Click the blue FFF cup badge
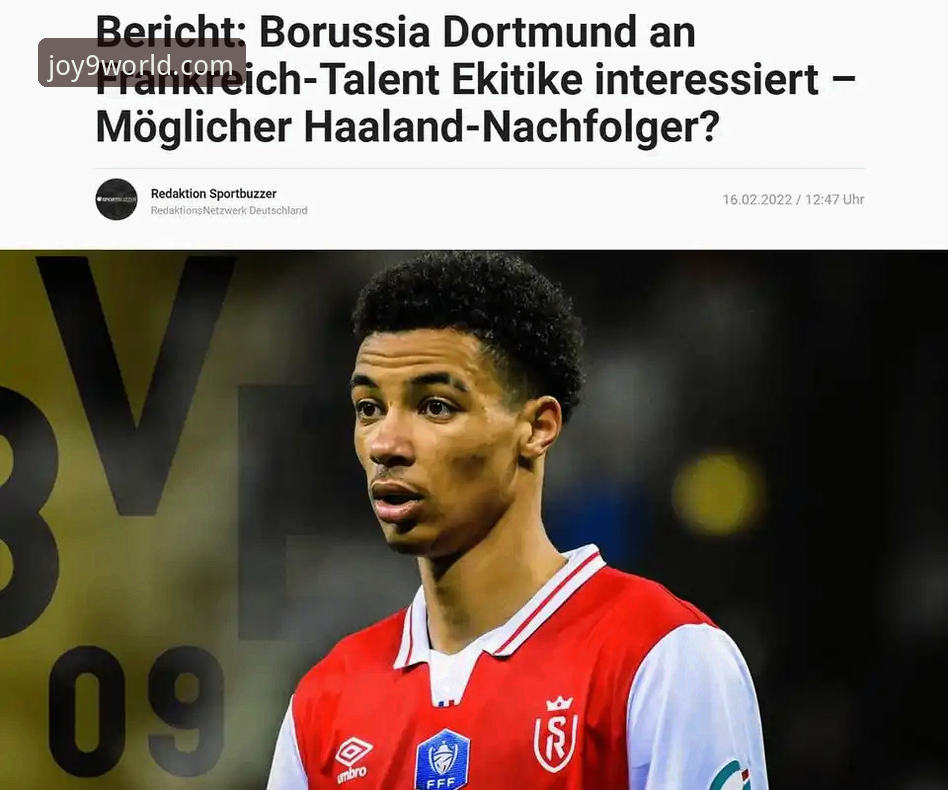 coord(442,760)
